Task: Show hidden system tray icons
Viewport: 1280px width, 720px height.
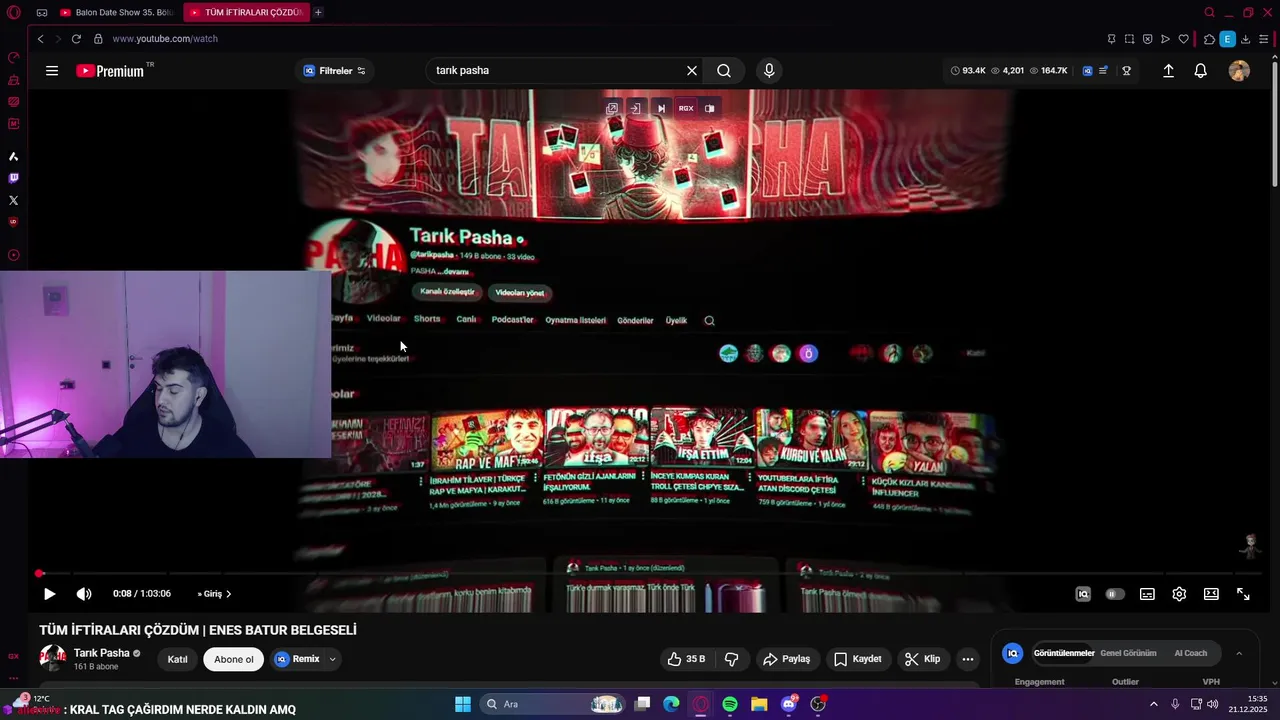Action: coord(1153,704)
